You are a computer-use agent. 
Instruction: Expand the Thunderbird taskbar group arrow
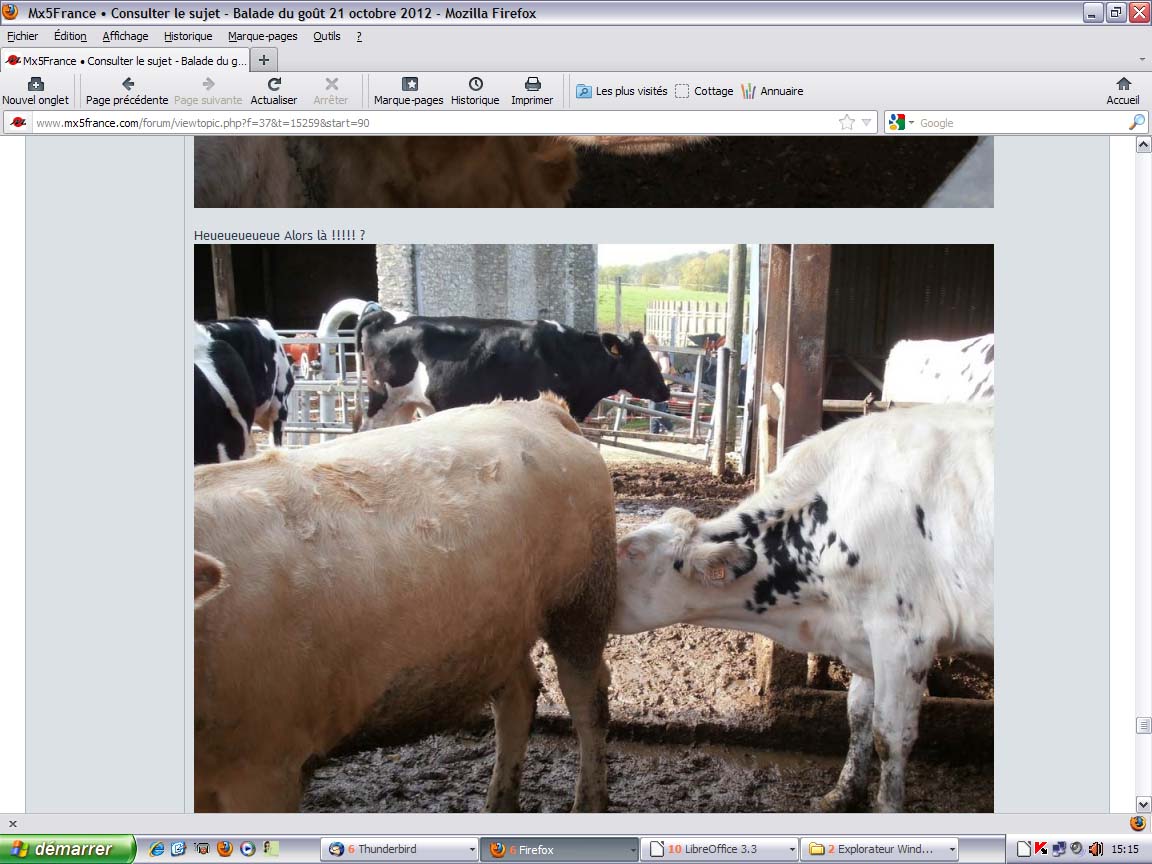click(472, 850)
